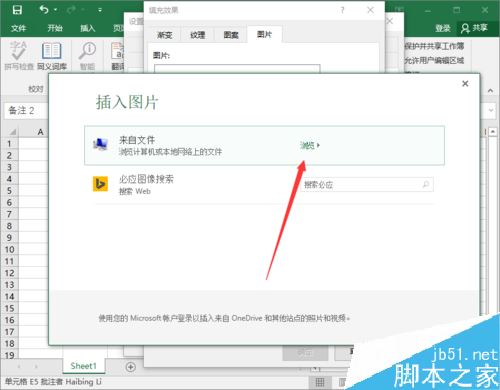
Task: Click the Undo arrow icon
Action: 44,9
